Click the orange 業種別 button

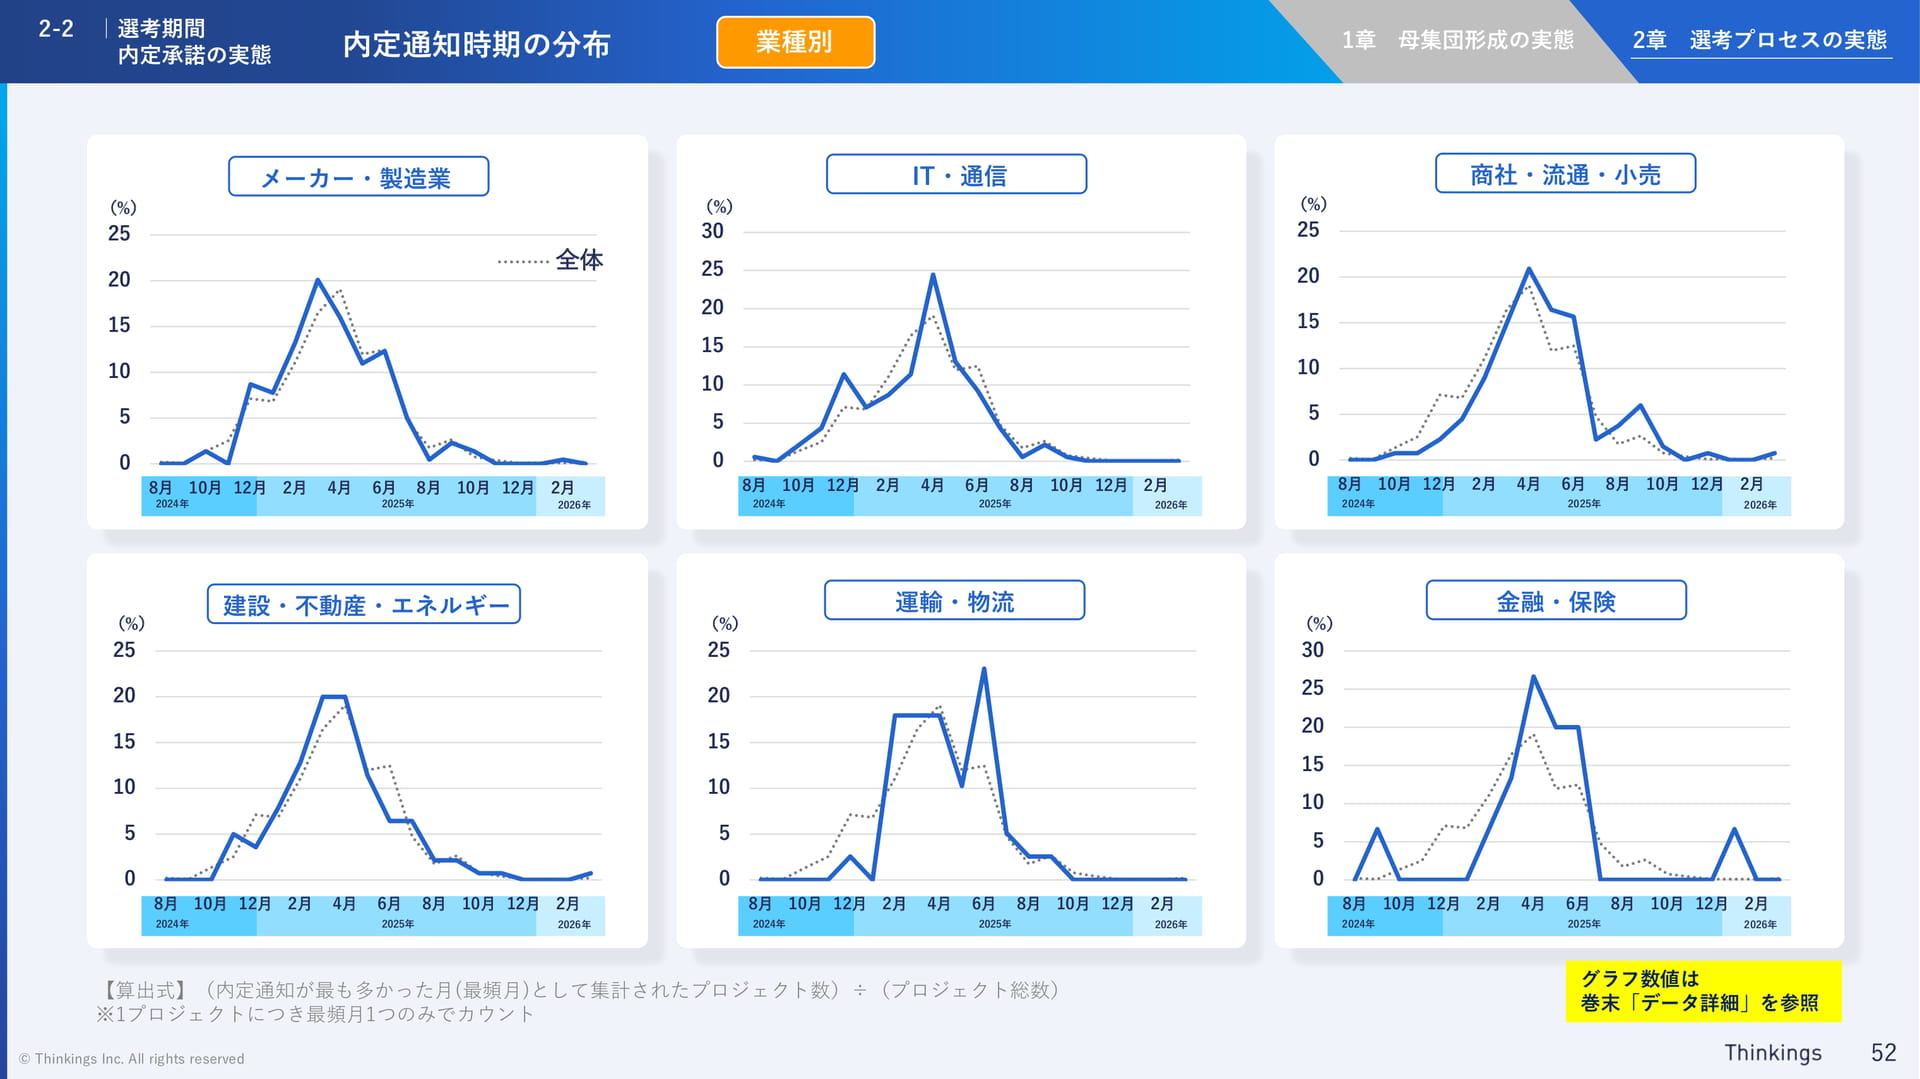[795, 42]
